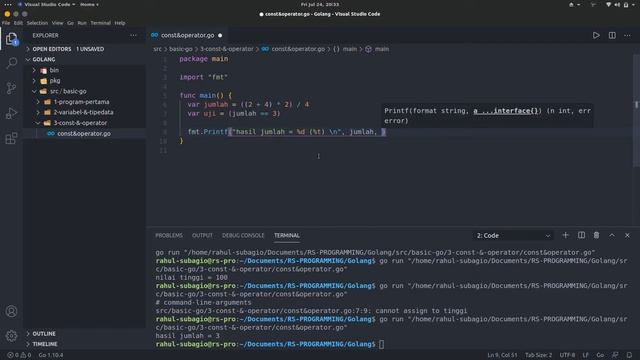
Task: Open the Source Control view
Action: point(11,88)
